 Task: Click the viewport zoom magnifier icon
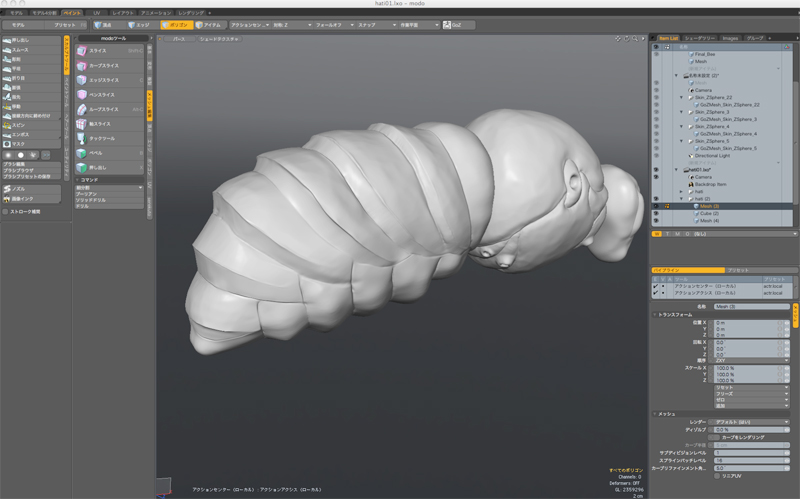pyautogui.click(x=635, y=39)
